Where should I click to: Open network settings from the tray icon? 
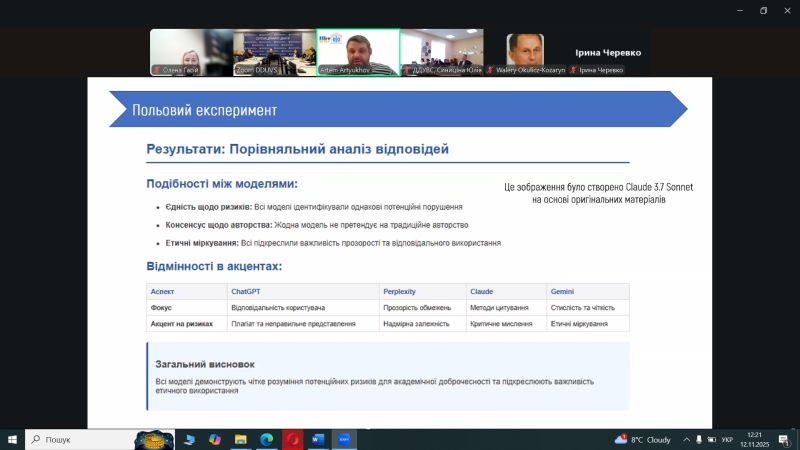click(699, 439)
